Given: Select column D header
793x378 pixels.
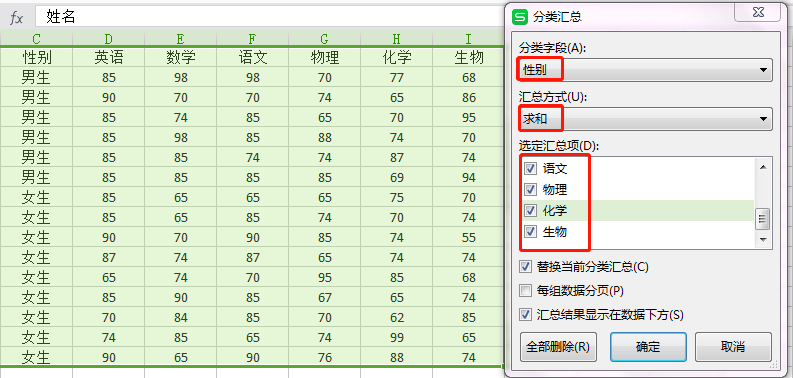Looking at the screenshot, I should (108, 38).
